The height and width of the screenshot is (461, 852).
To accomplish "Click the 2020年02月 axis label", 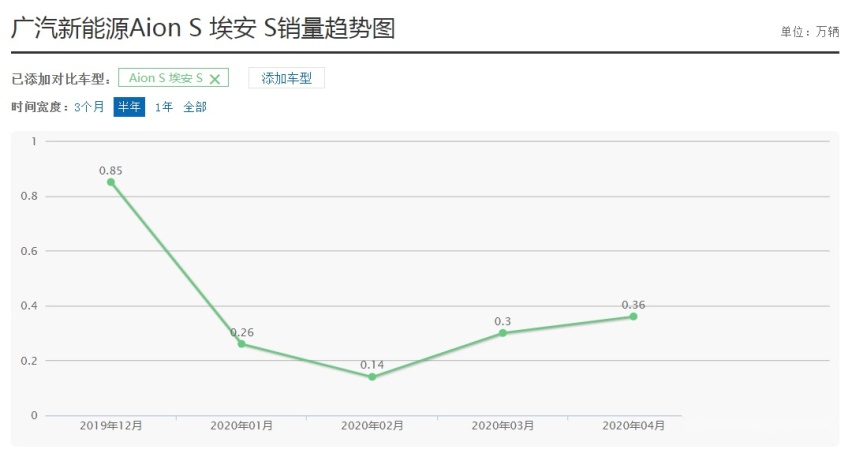I will (372, 426).
